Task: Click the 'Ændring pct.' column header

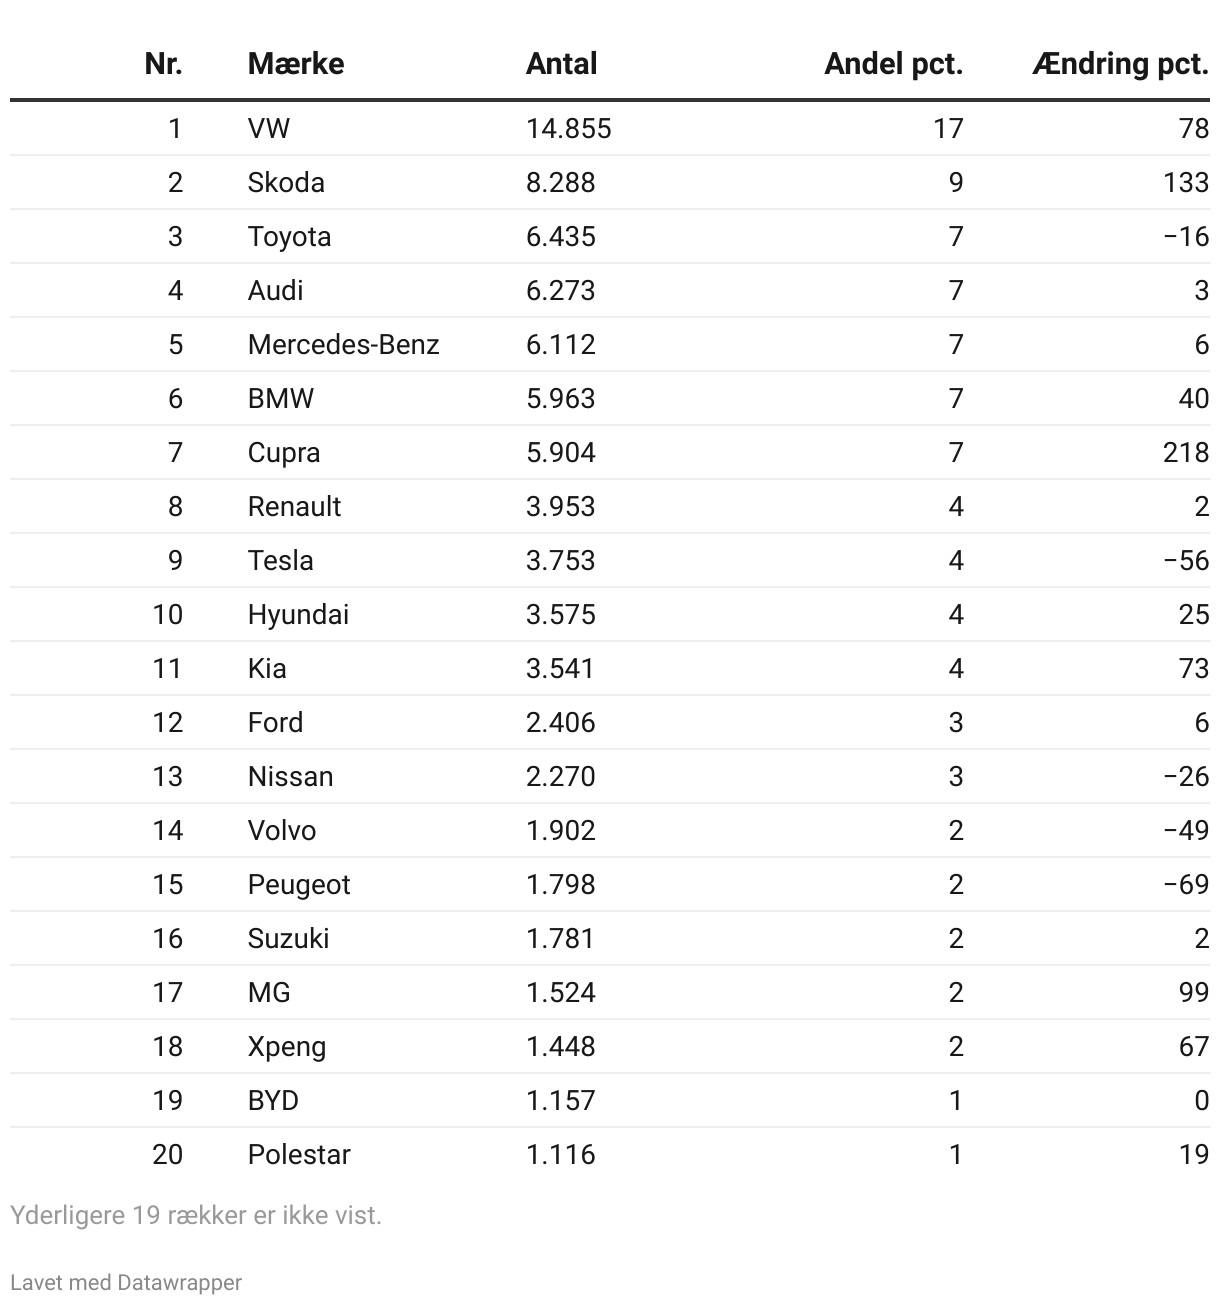Action: tap(1120, 64)
